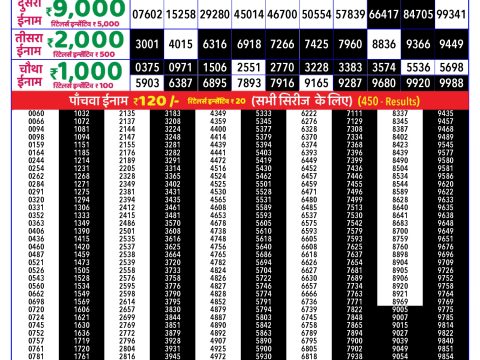This screenshot has height=360, width=480.
Task: Click the number 7916
Action: [x=282, y=83]
